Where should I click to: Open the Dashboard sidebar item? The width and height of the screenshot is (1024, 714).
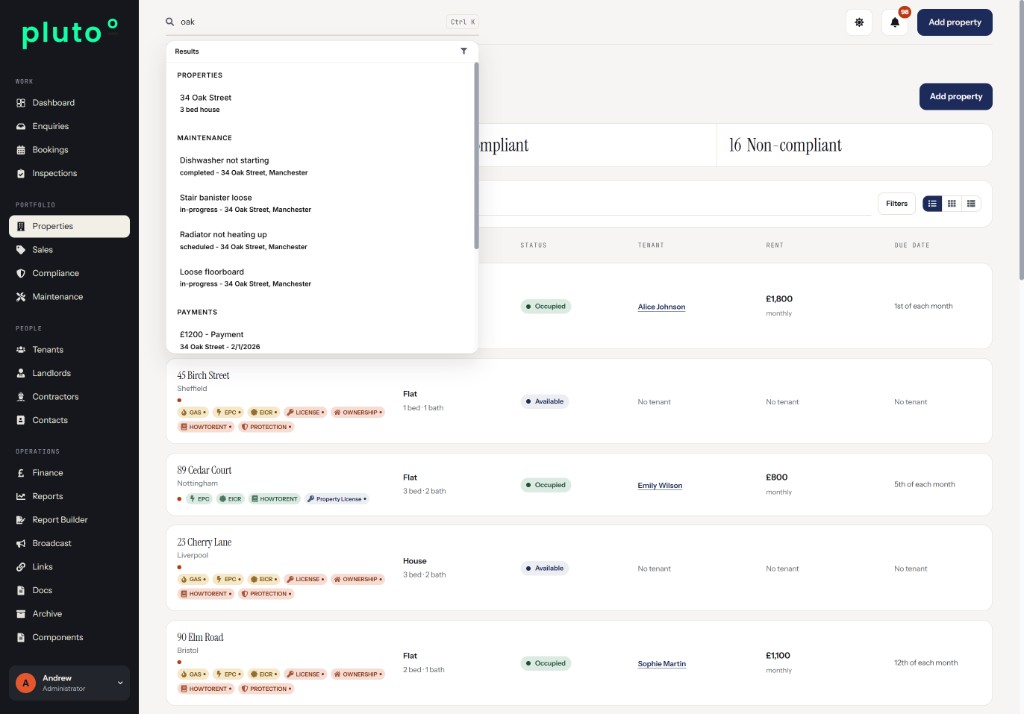69,103
